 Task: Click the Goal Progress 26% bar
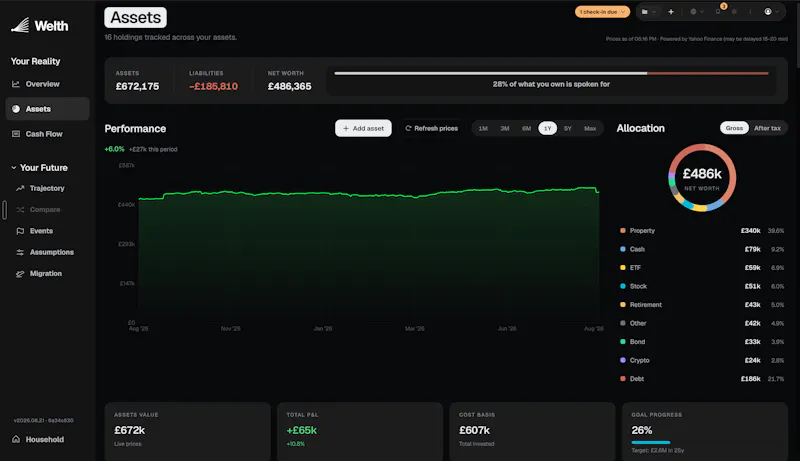tap(651, 442)
